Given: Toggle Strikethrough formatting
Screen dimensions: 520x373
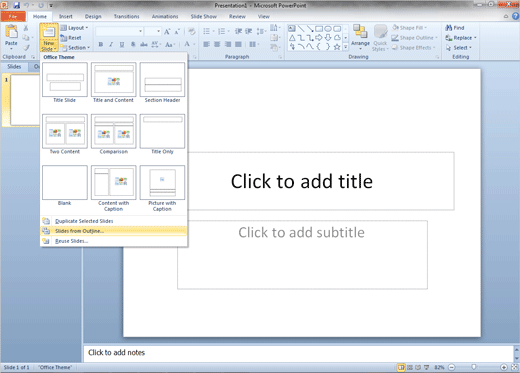Looking at the screenshot, I should click(x=144, y=44).
